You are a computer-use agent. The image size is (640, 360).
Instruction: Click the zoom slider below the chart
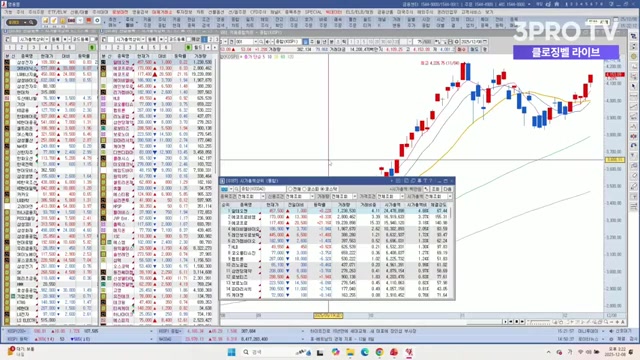point(539,322)
